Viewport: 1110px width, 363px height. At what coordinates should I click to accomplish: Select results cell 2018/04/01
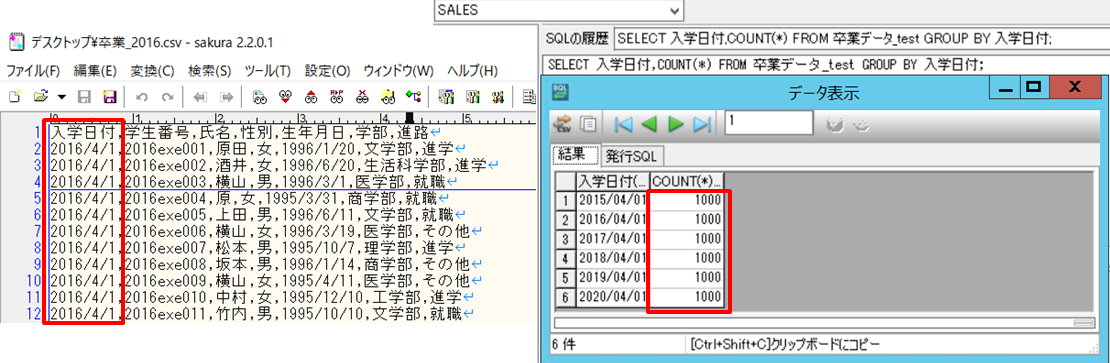tap(612, 258)
